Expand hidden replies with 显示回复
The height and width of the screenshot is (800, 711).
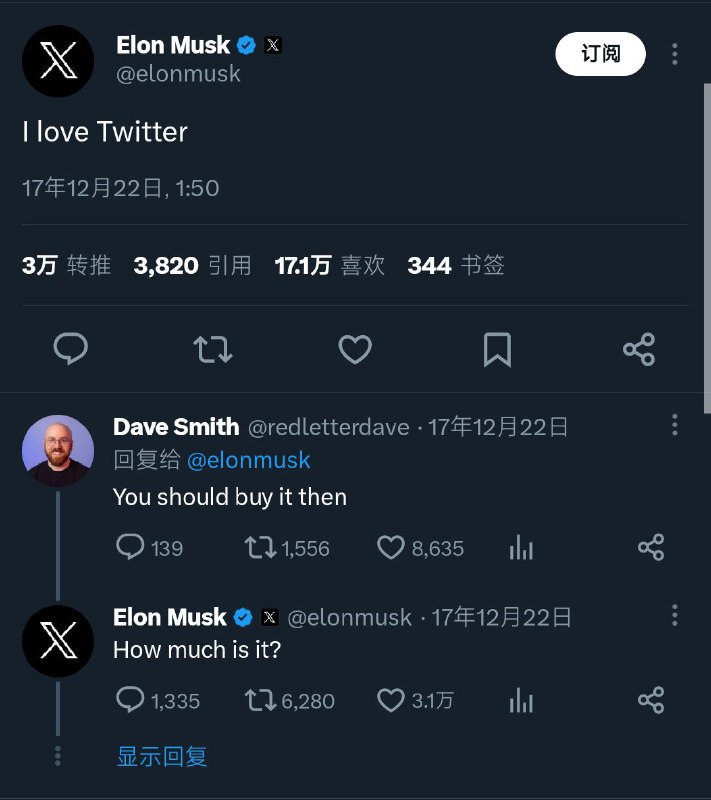(x=162, y=757)
